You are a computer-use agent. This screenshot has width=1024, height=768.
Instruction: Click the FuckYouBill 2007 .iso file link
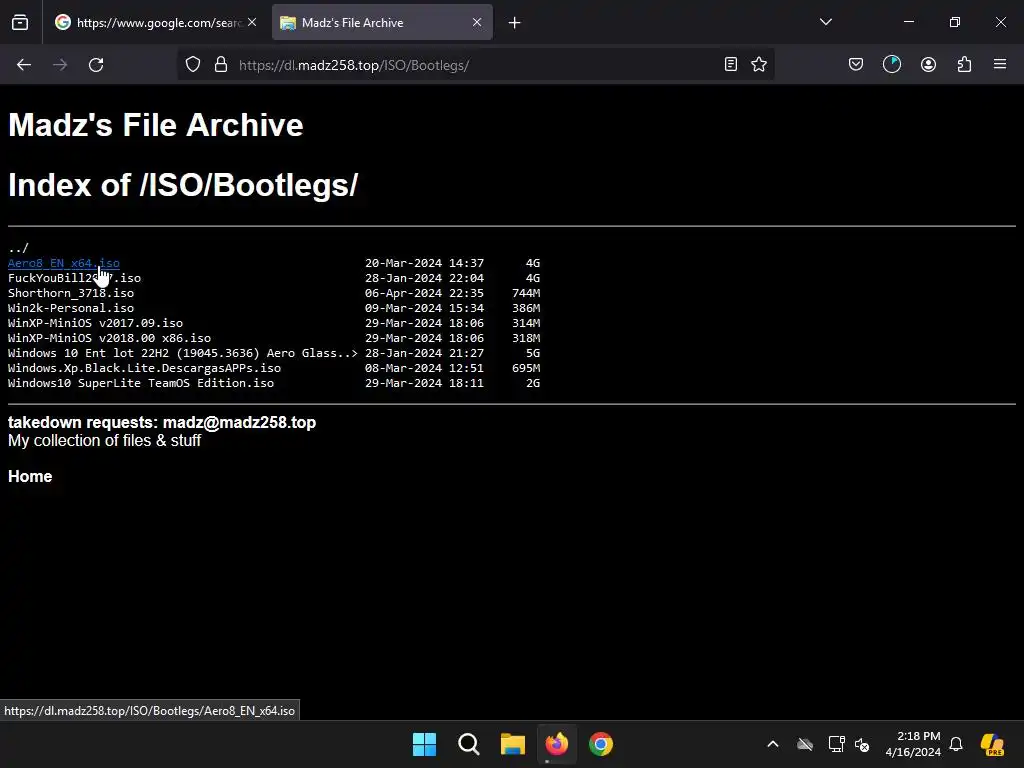(74, 278)
